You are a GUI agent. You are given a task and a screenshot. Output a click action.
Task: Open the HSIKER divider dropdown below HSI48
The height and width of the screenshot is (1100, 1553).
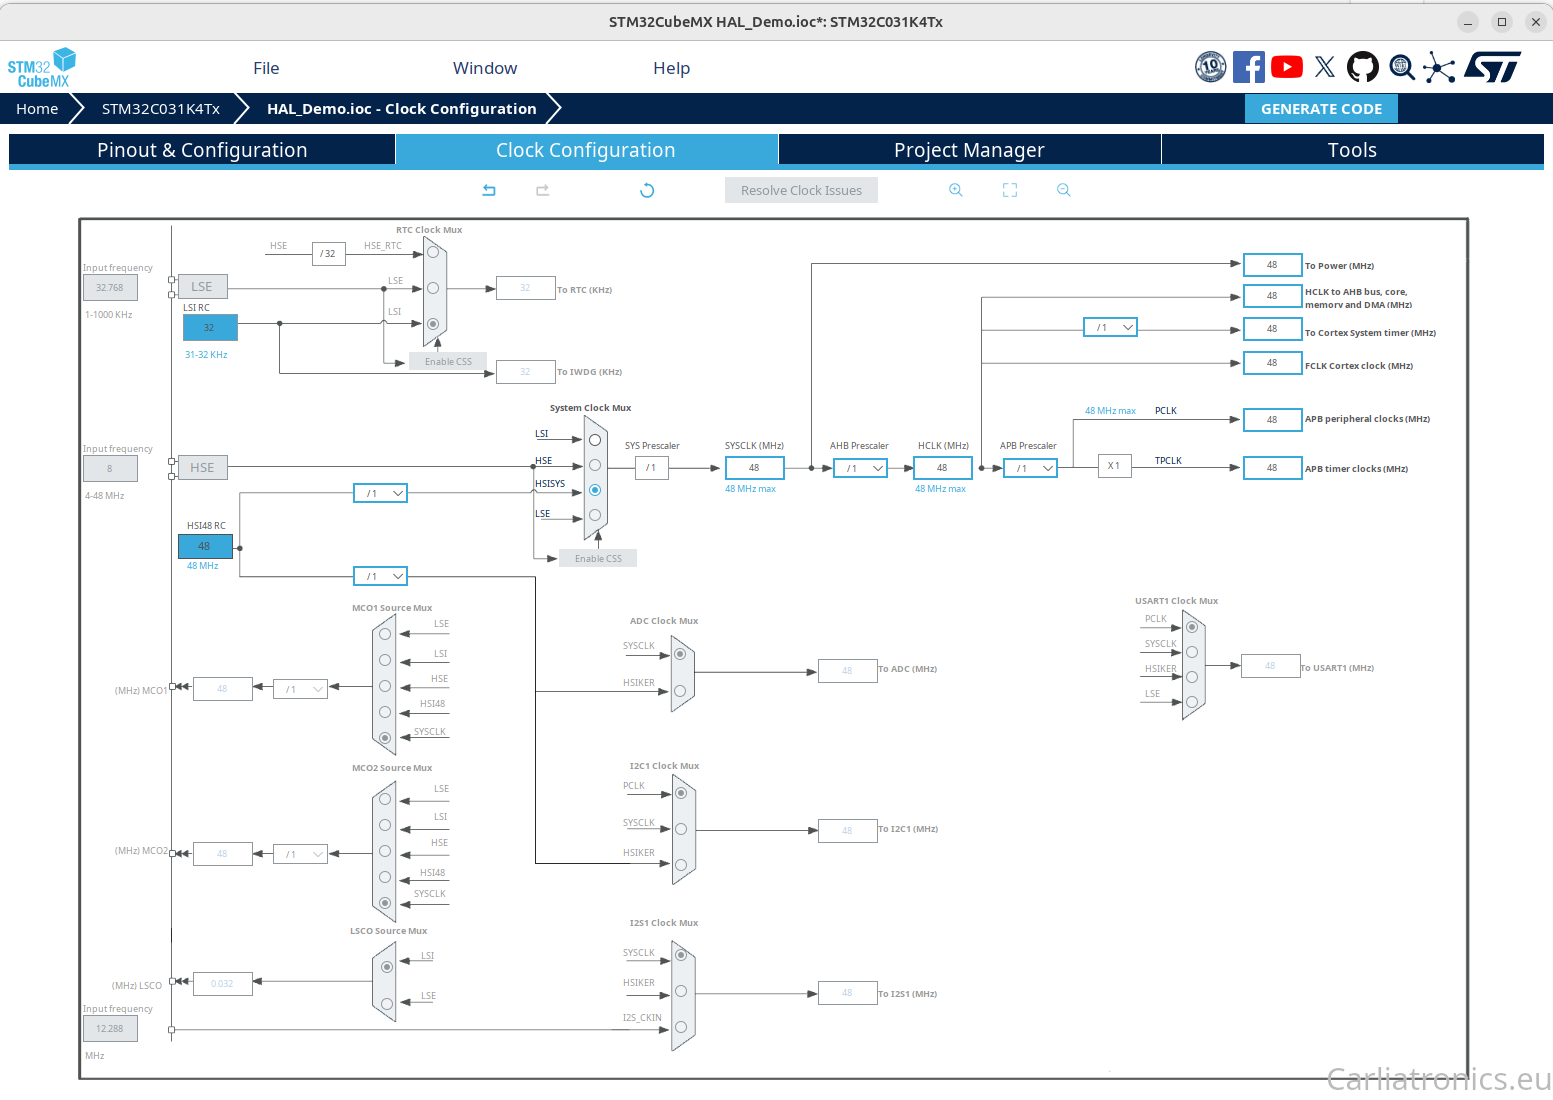381,576
